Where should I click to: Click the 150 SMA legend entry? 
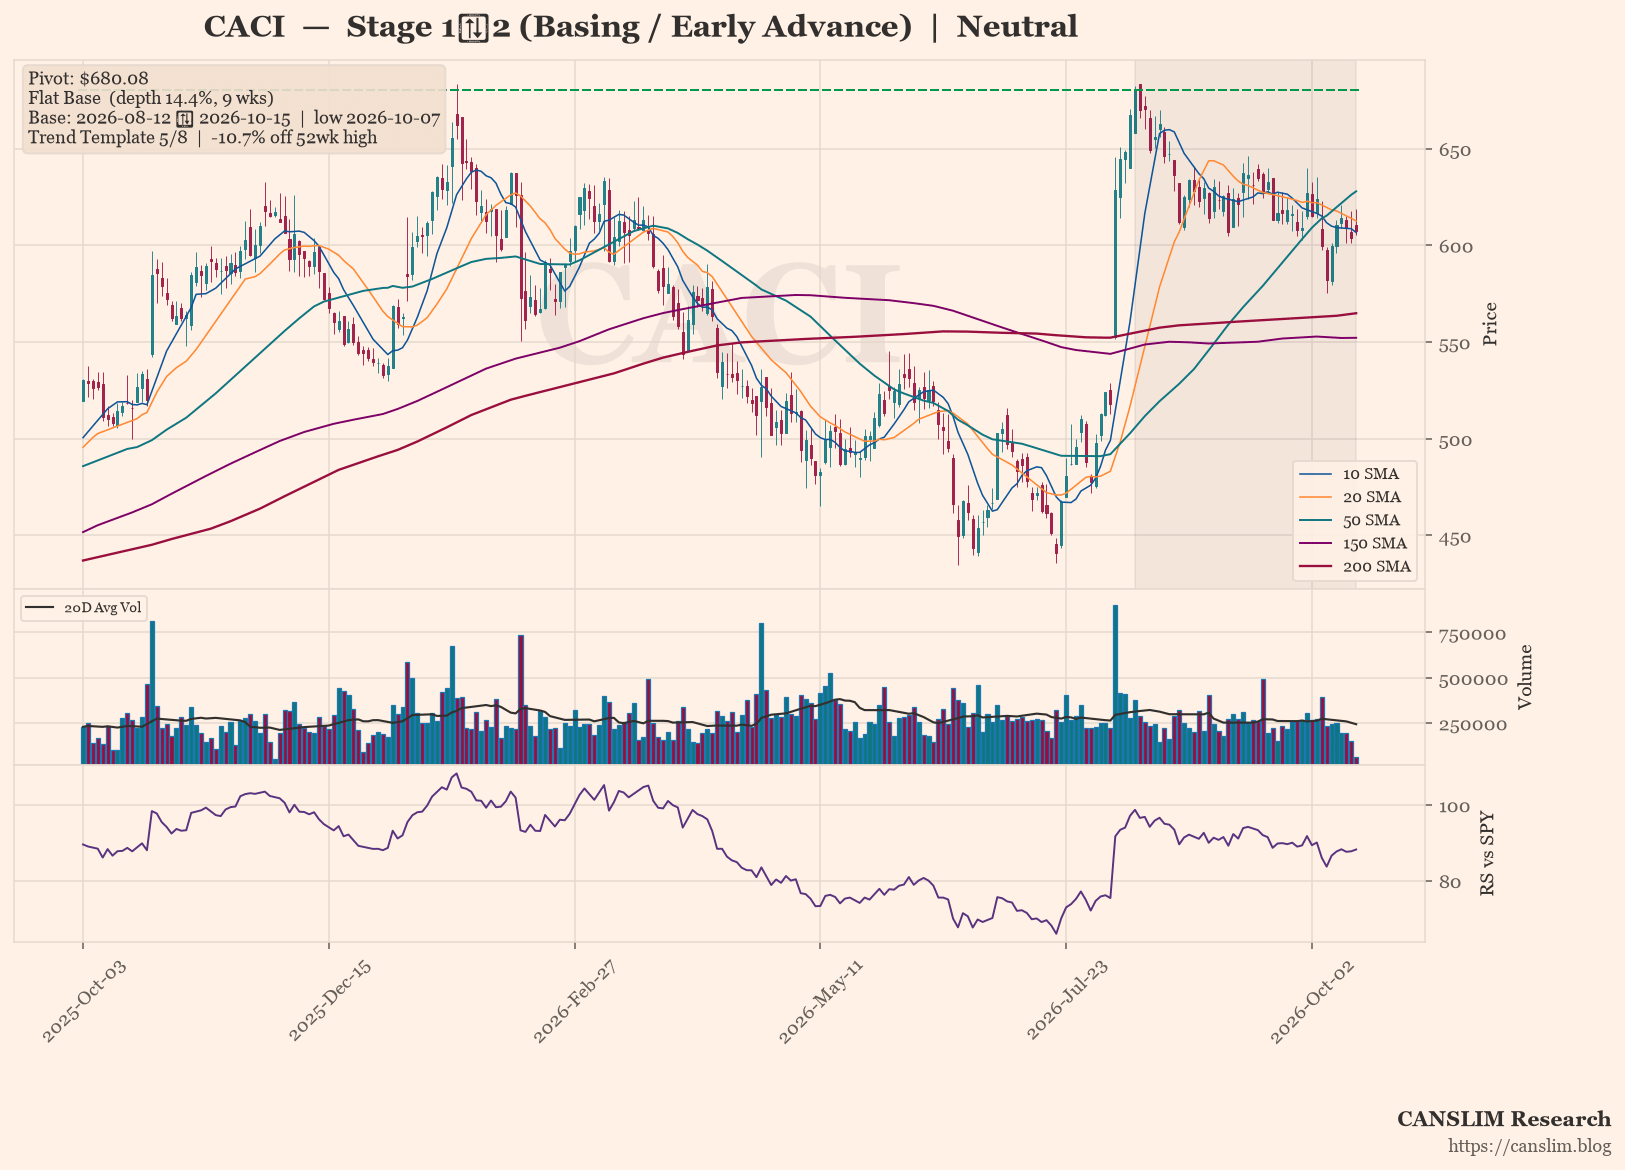pyautogui.click(x=1355, y=543)
